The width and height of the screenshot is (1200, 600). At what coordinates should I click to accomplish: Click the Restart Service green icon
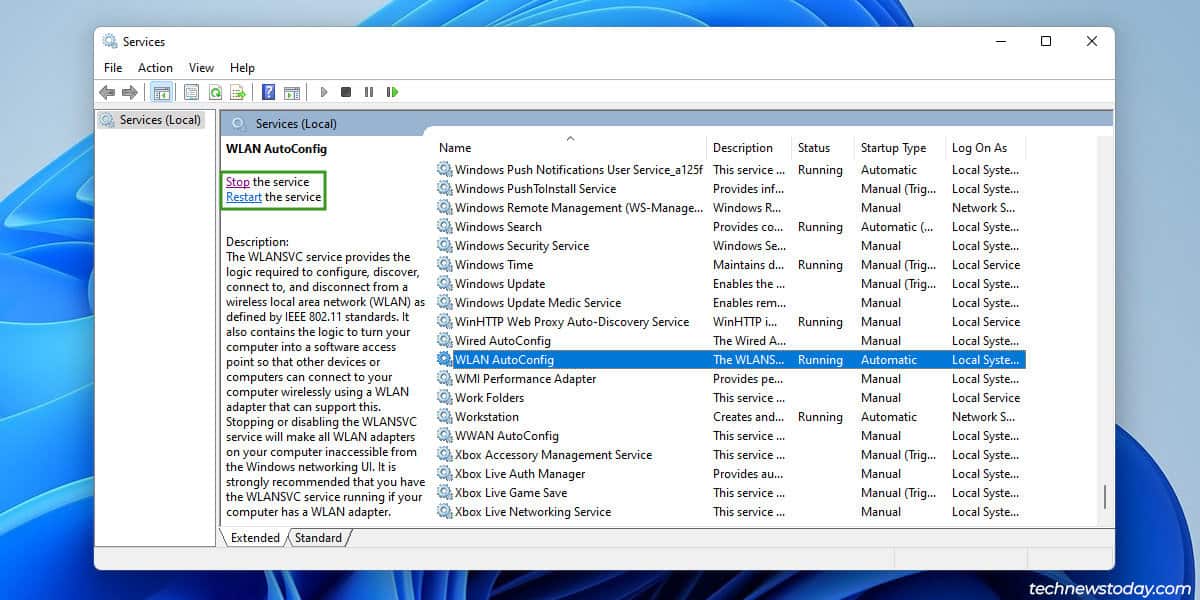pyautogui.click(x=392, y=92)
